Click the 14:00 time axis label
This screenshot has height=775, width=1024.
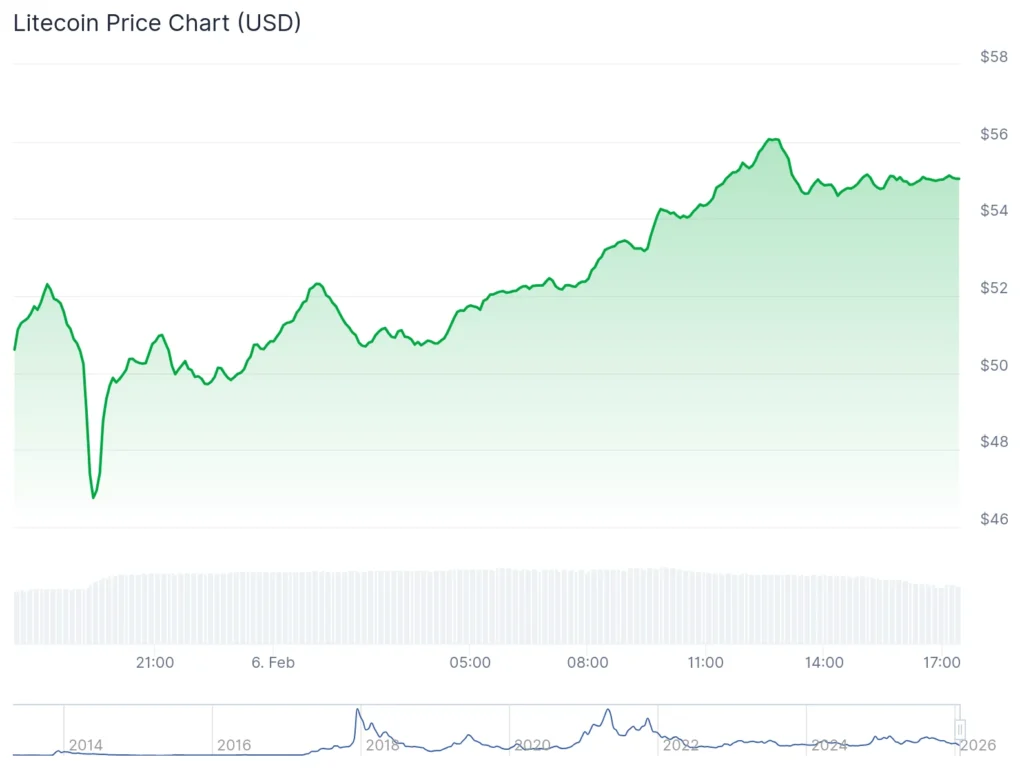[824, 662]
